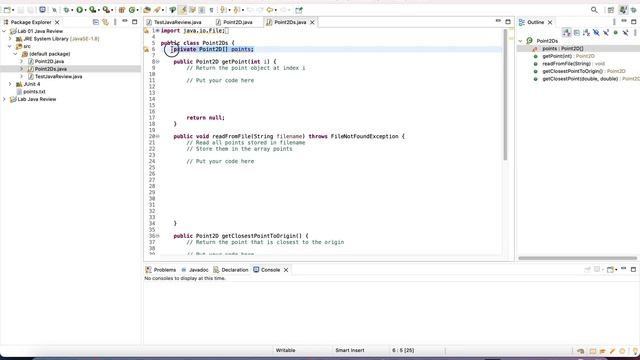The height and width of the screenshot is (360, 640).
Task: Toggle Hide Non-Public Members in Outline
Action: pos(616,32)
